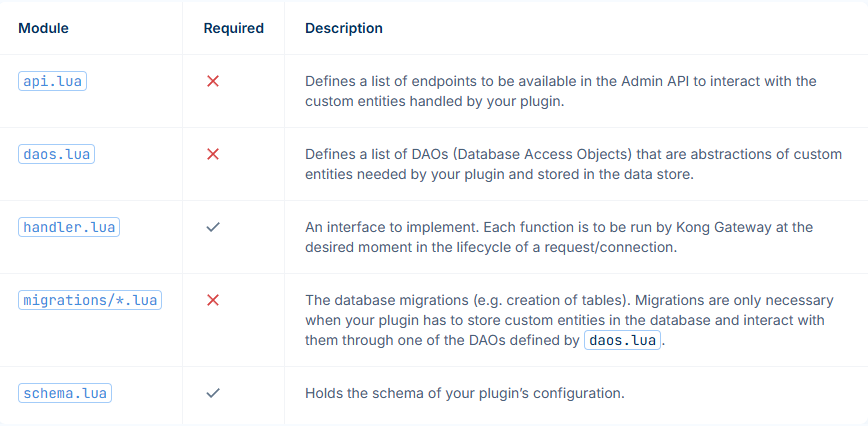The height and width of the screenshot is (426, 868).
Task: Click the red X for api.lua
Action: click(x=212, y=81)
